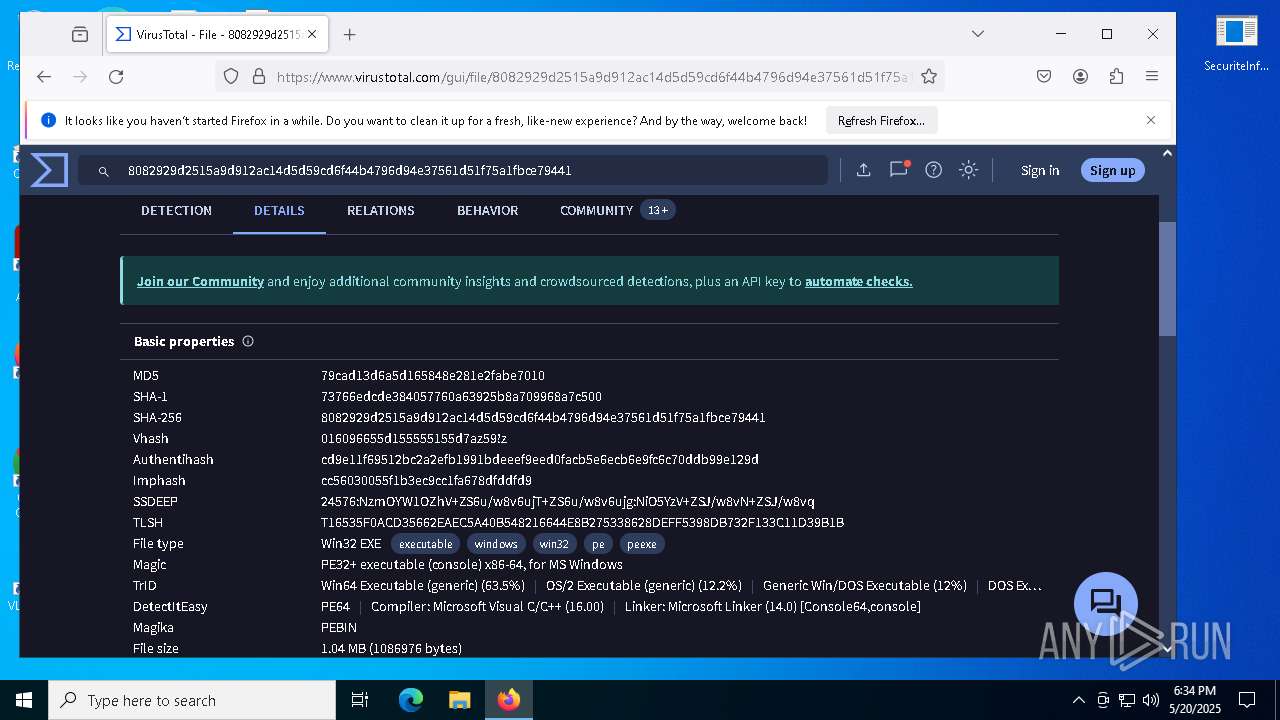Click the Firefox taskbar icon

[x=509, y=700]
